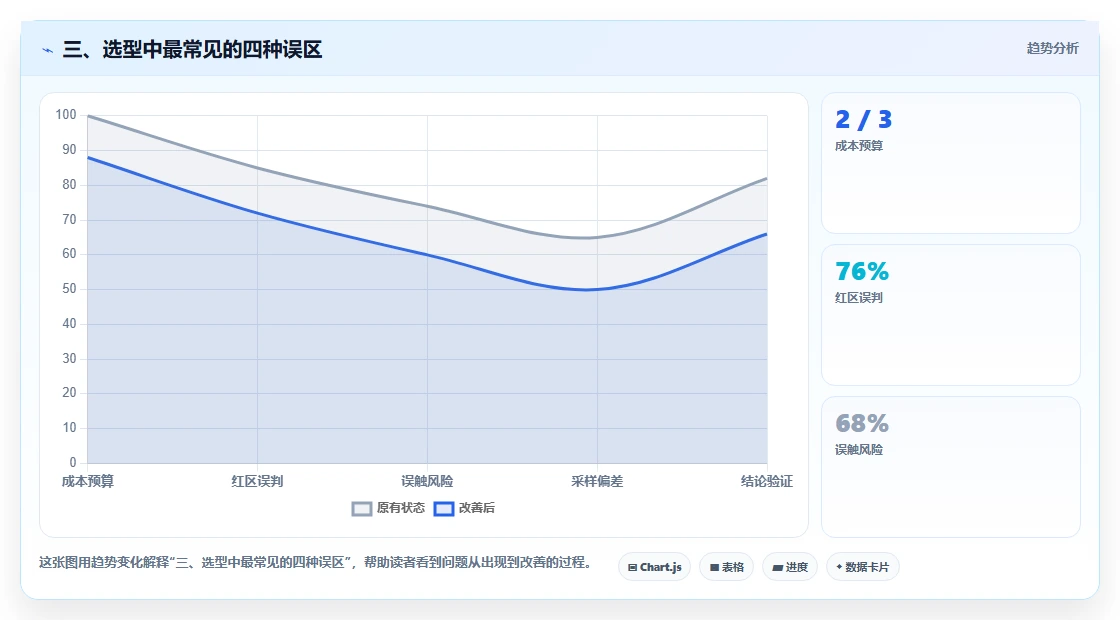The width and height of the screenshot is (1120, 620).
Task: Toggle 原有状态 legend swatch
Action: point(362,509)
